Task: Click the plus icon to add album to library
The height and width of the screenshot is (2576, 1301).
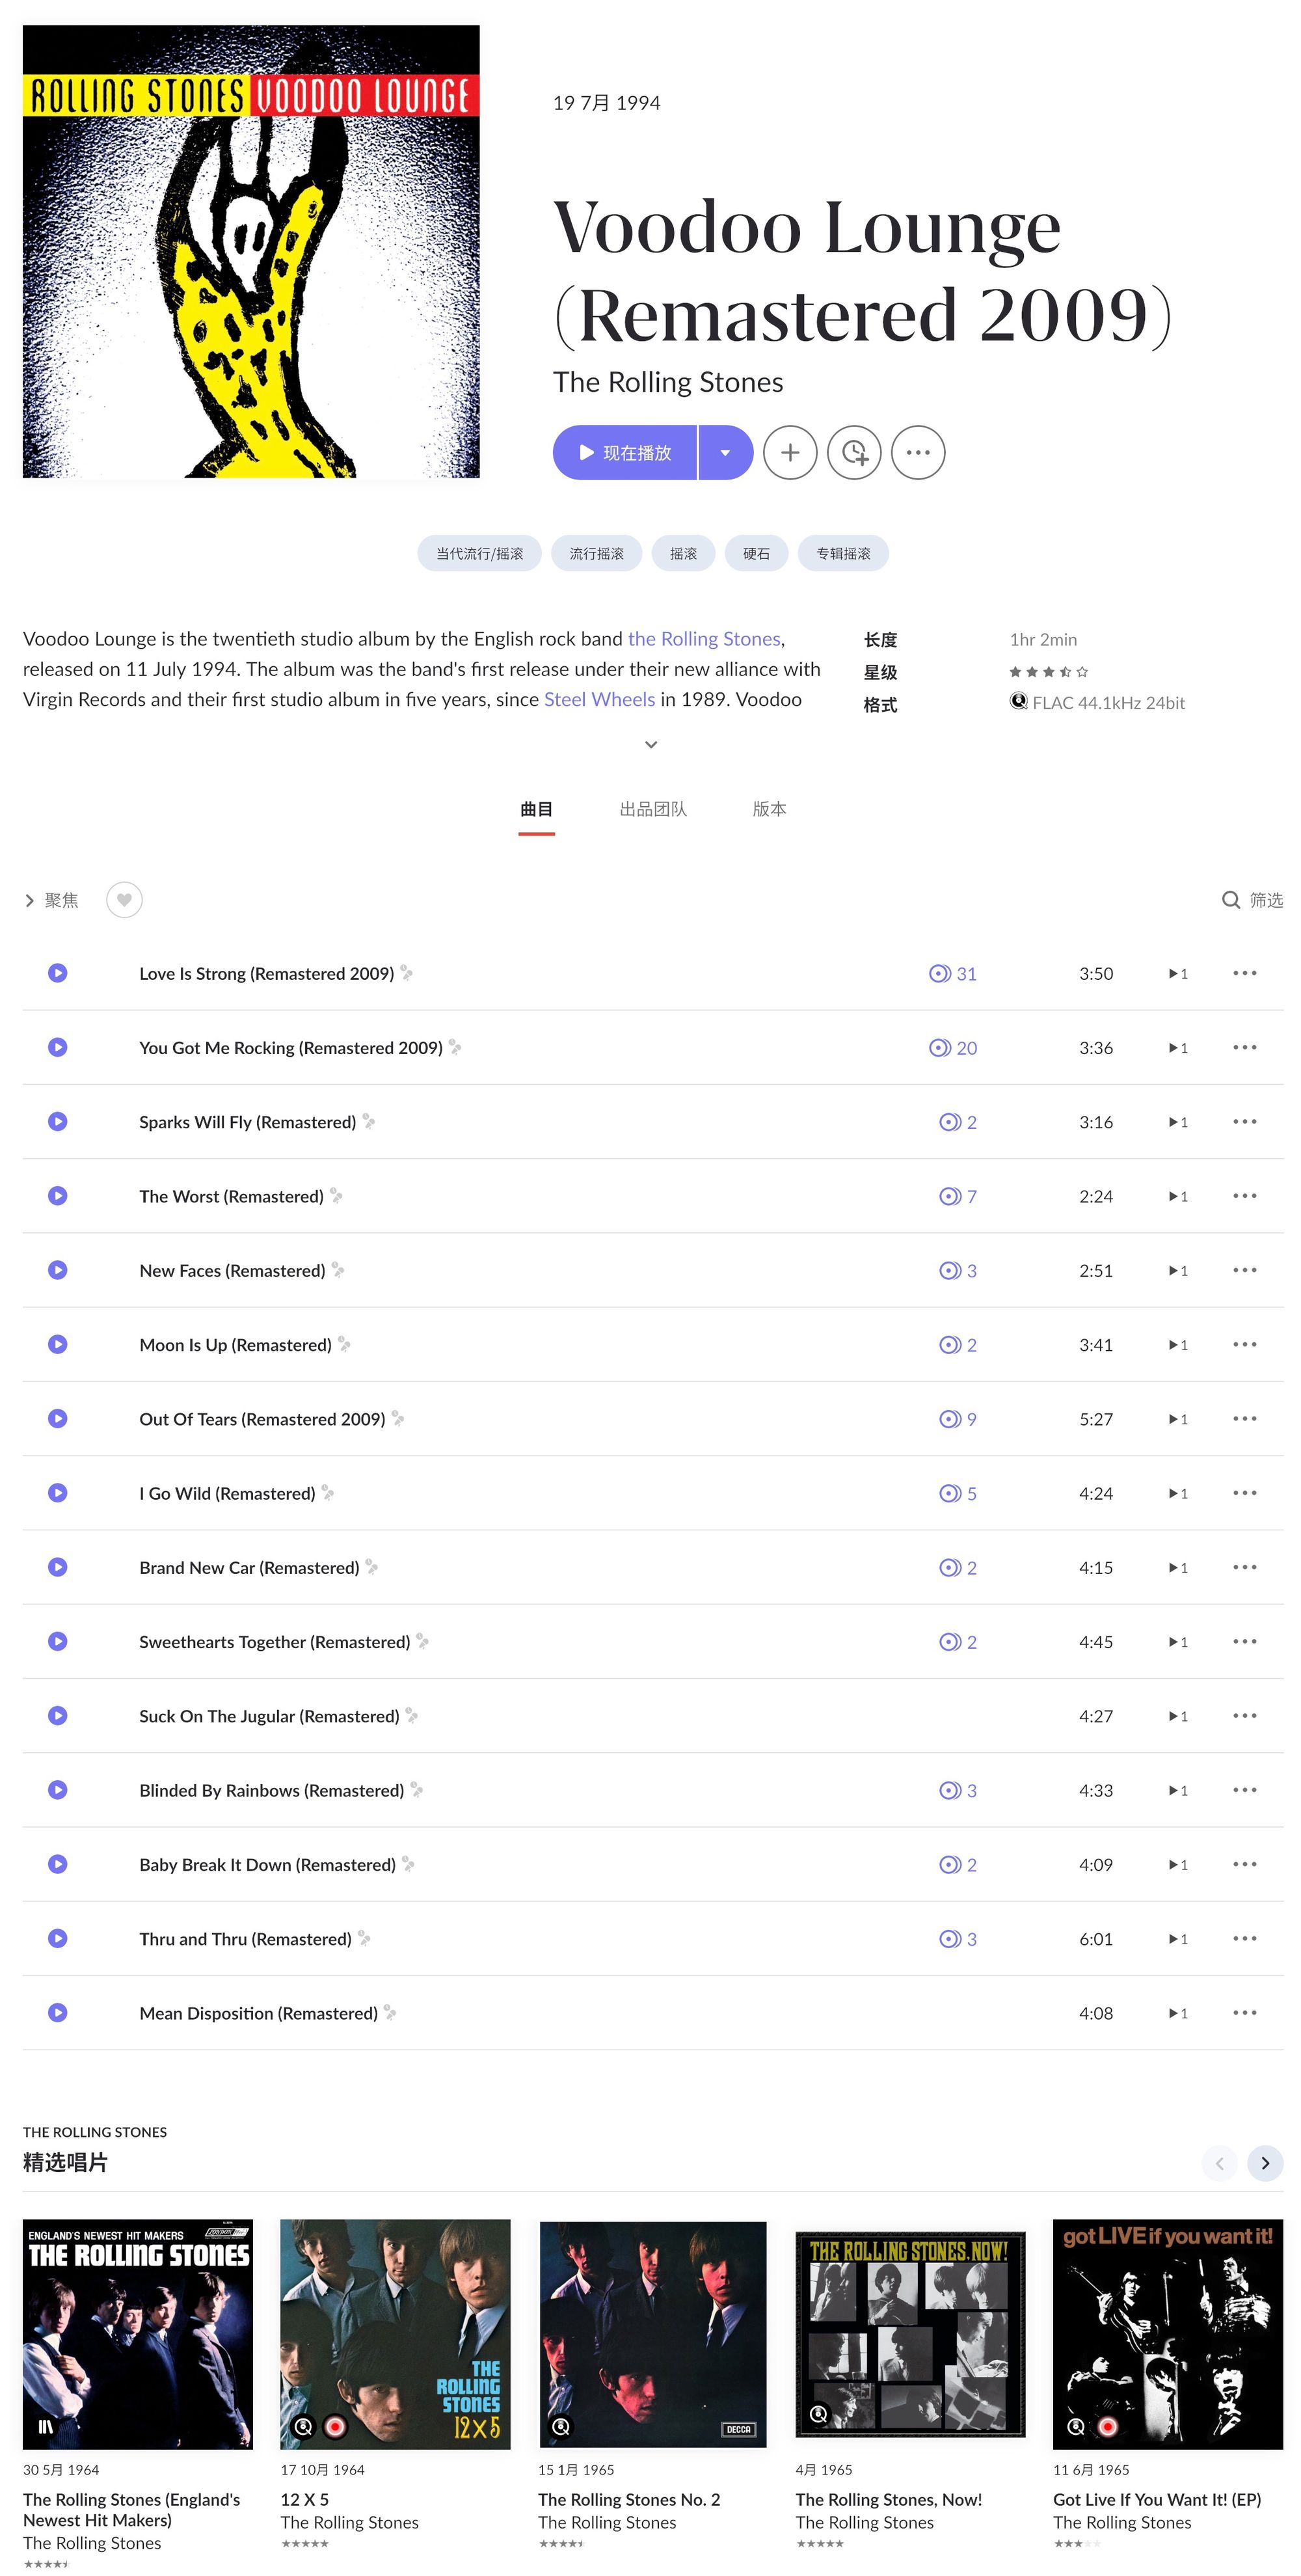Action: tap(789, 452)
